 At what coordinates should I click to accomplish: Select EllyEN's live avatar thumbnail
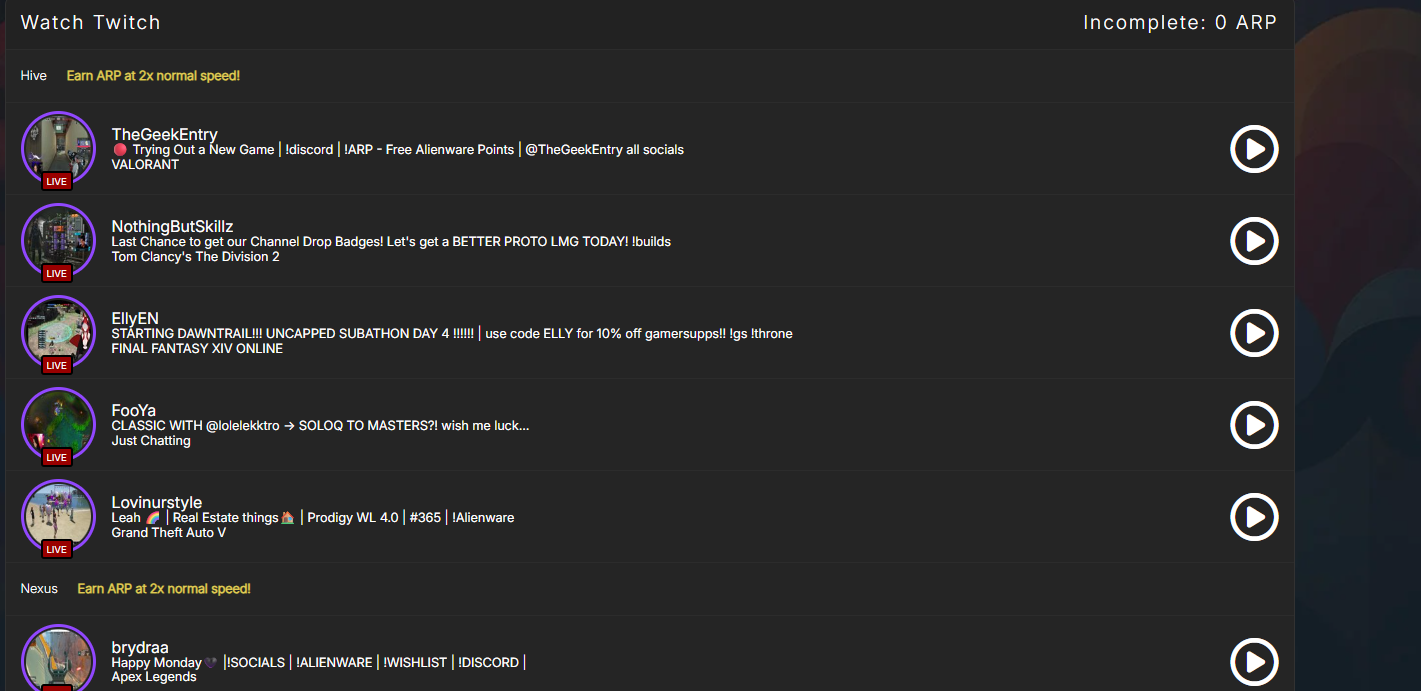(x=58, y=333)
